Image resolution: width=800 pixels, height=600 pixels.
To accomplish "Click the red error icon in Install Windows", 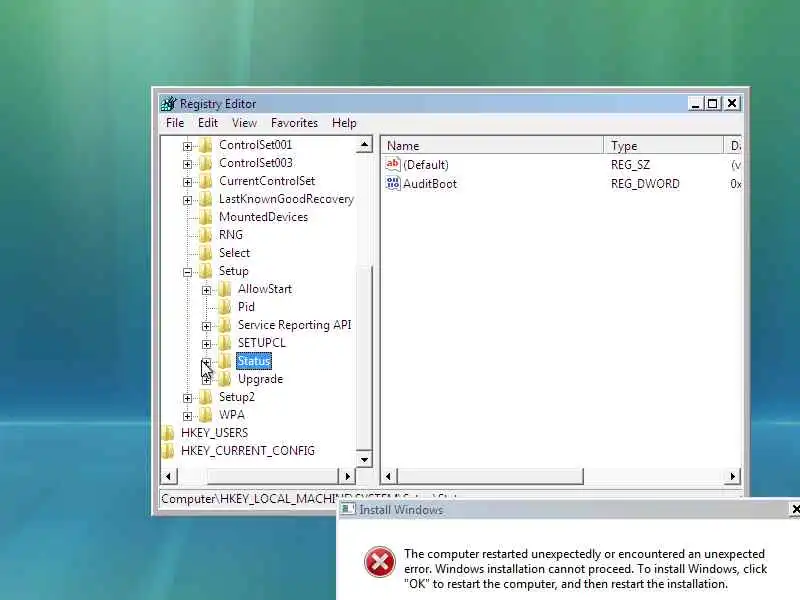I will click(380, 562).
